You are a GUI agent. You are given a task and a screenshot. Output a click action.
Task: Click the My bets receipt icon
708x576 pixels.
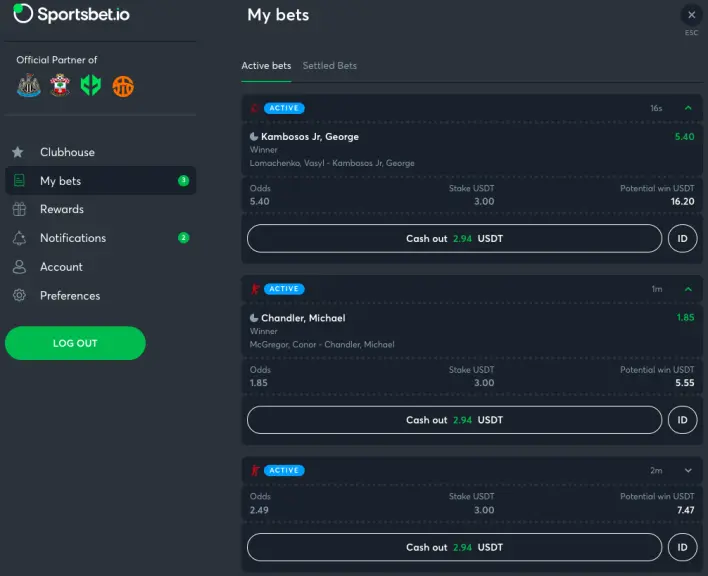coord(19,181)
